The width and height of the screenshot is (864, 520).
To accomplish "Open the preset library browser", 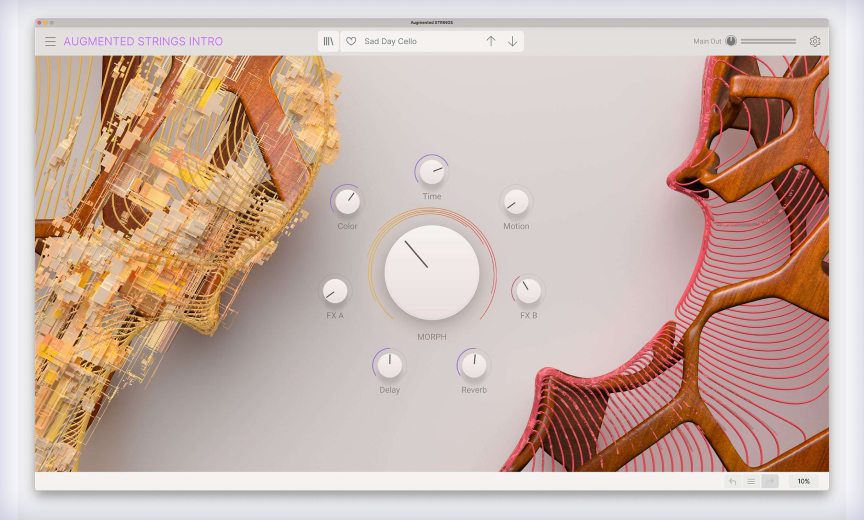I will pos(328,41).
